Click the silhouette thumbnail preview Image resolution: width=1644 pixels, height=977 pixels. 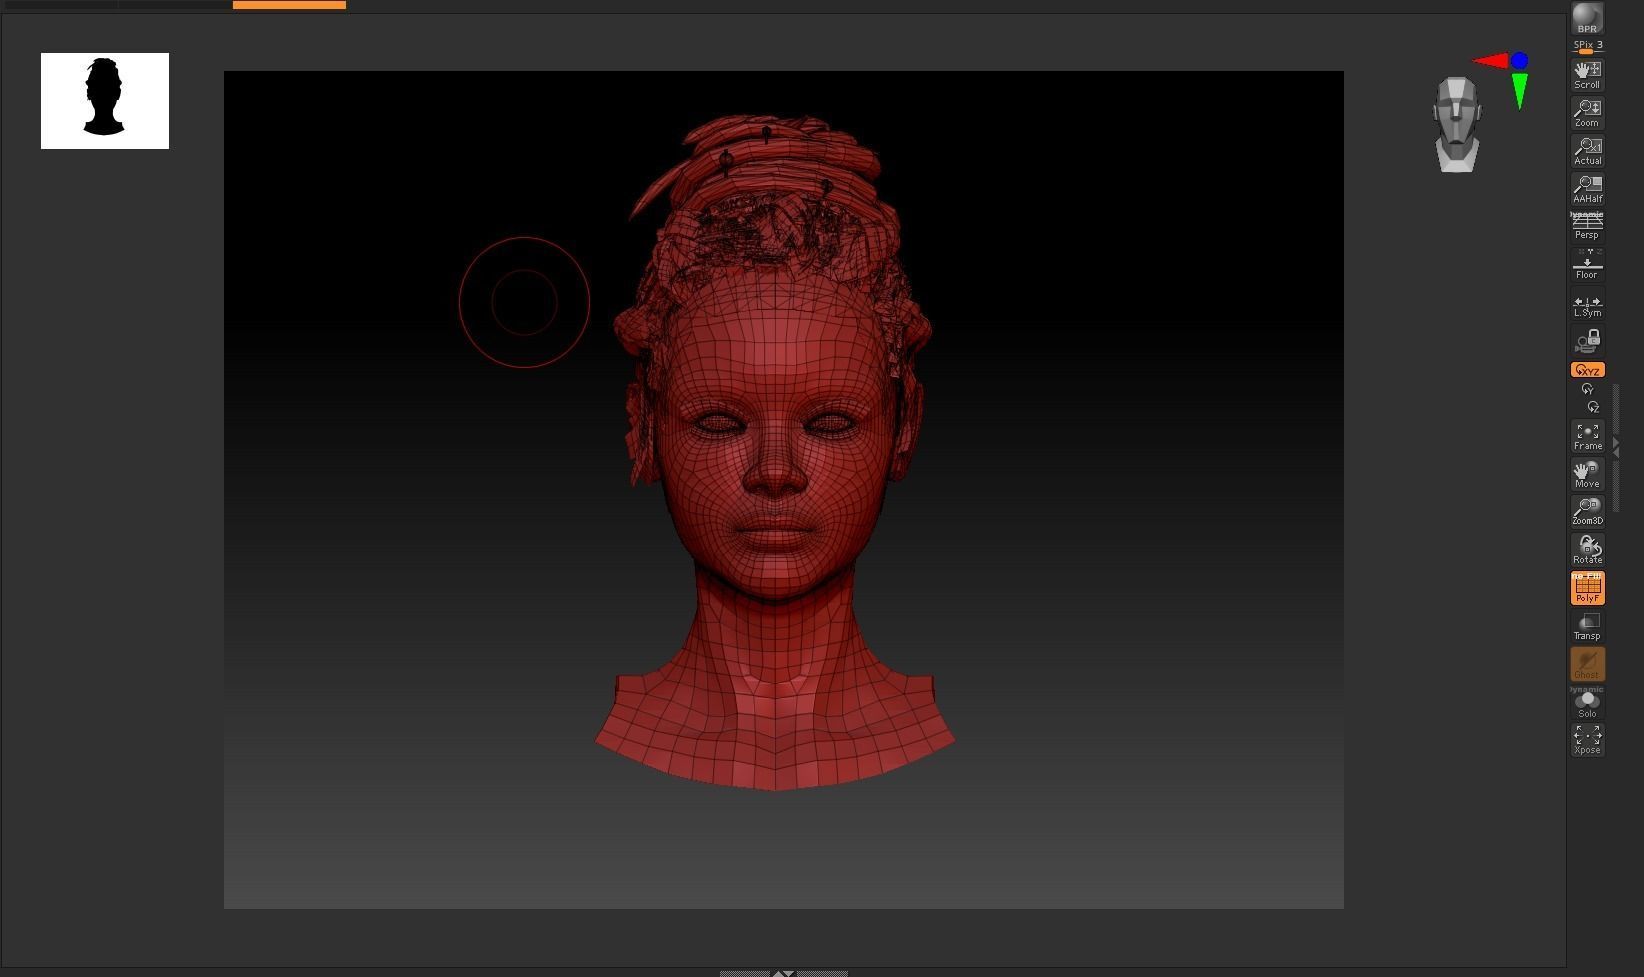pyautogui.click(x=105, y=101)
